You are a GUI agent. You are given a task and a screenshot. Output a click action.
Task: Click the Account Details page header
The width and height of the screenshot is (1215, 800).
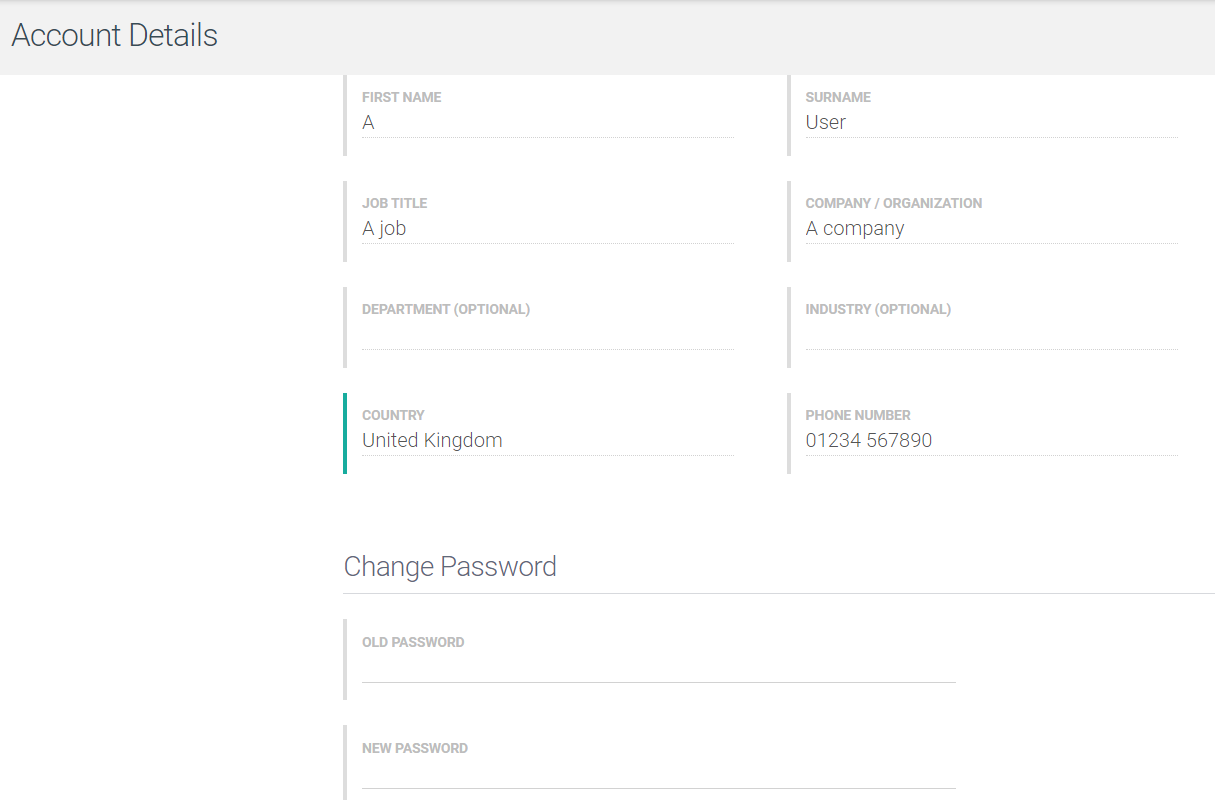114,35
